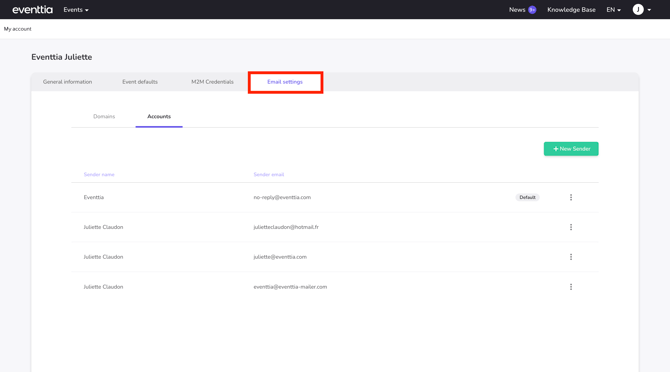Select the juliette@eventtia.com email cell
Image resolution: width=670 pixels, height=372 pixels.
280,257
